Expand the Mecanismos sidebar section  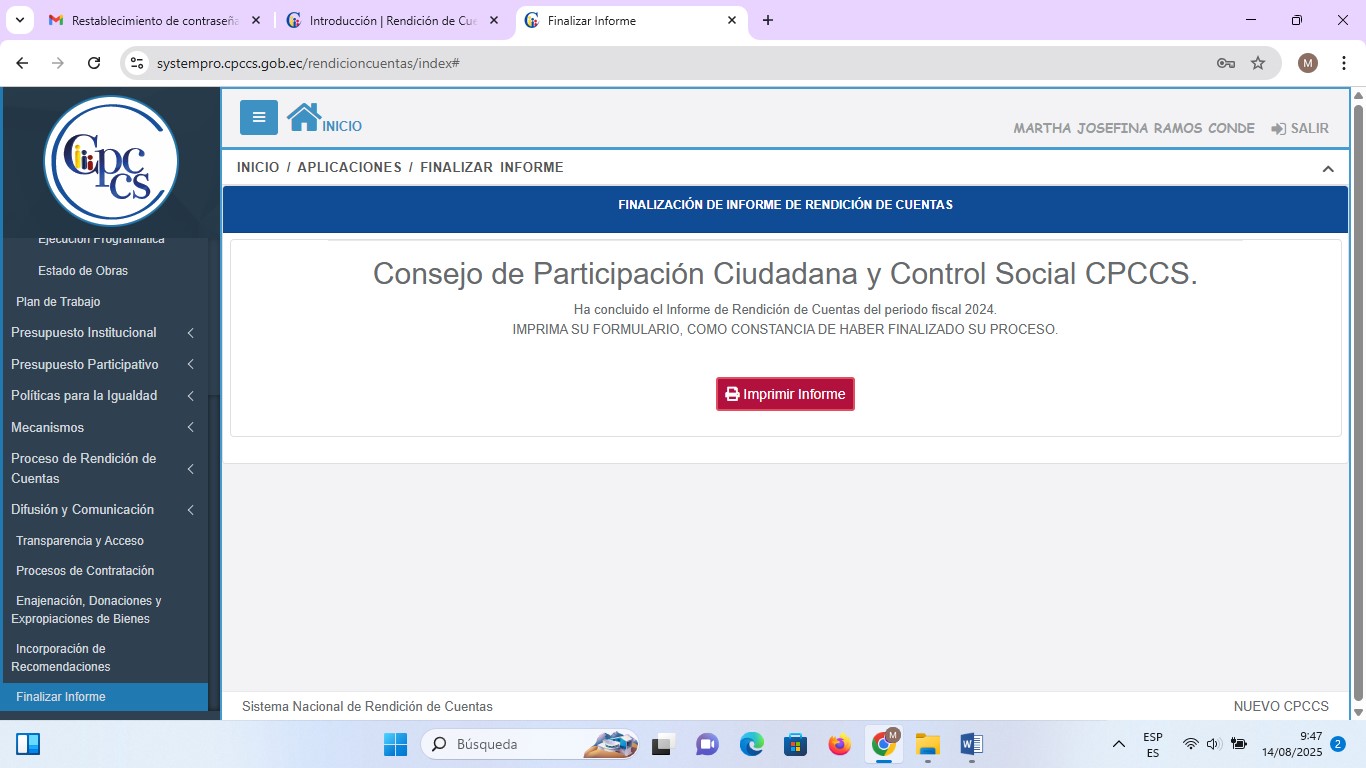[48, 428]
